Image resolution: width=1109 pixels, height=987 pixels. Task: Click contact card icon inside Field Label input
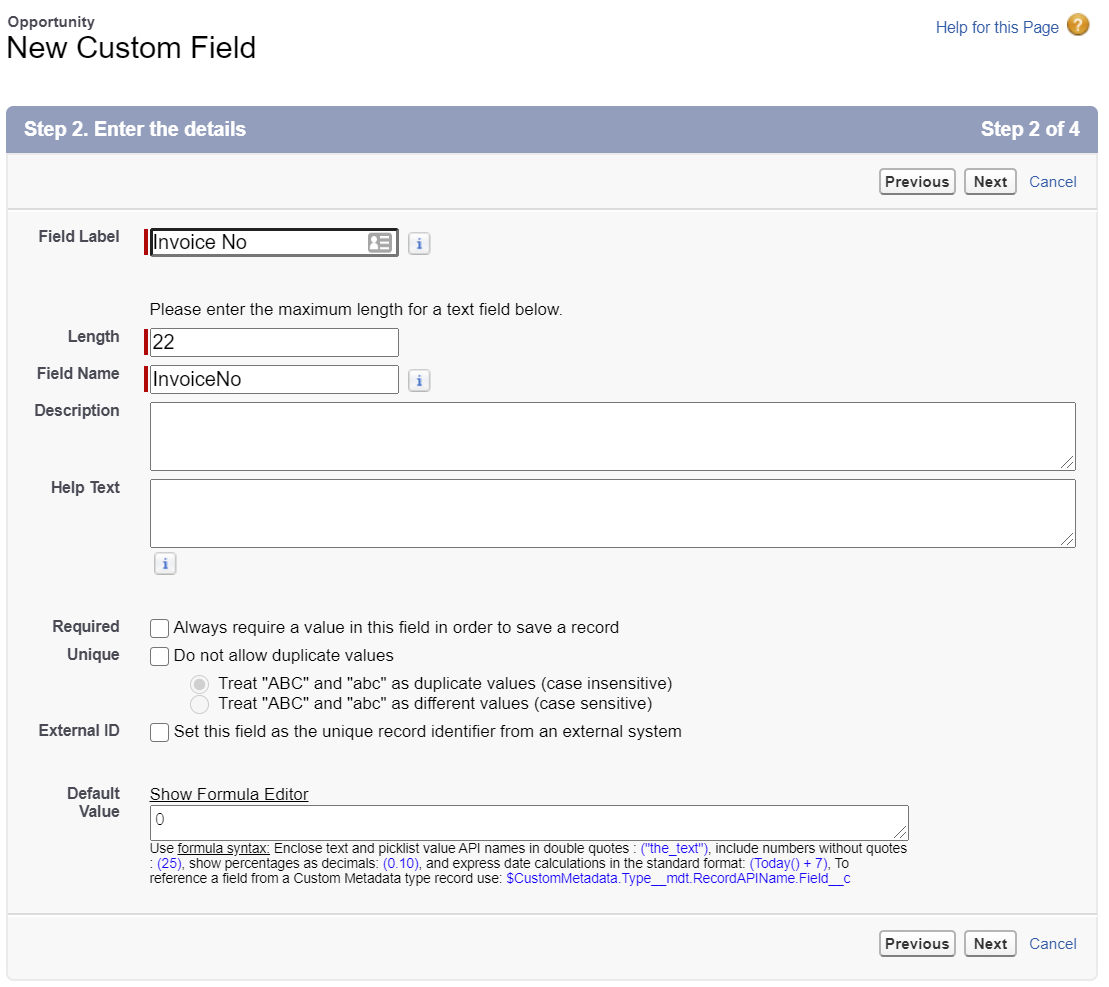[x=380, y=243]
